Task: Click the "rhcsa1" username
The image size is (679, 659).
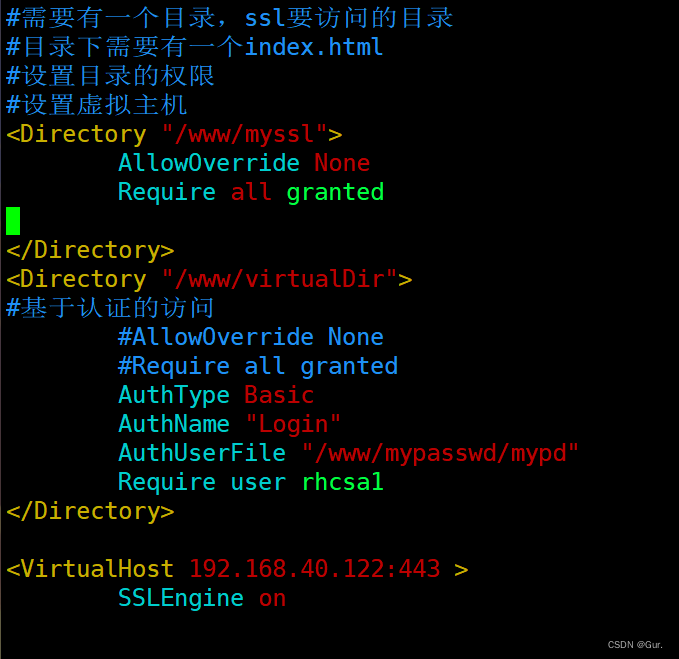Action: click(x=342, y=482)
